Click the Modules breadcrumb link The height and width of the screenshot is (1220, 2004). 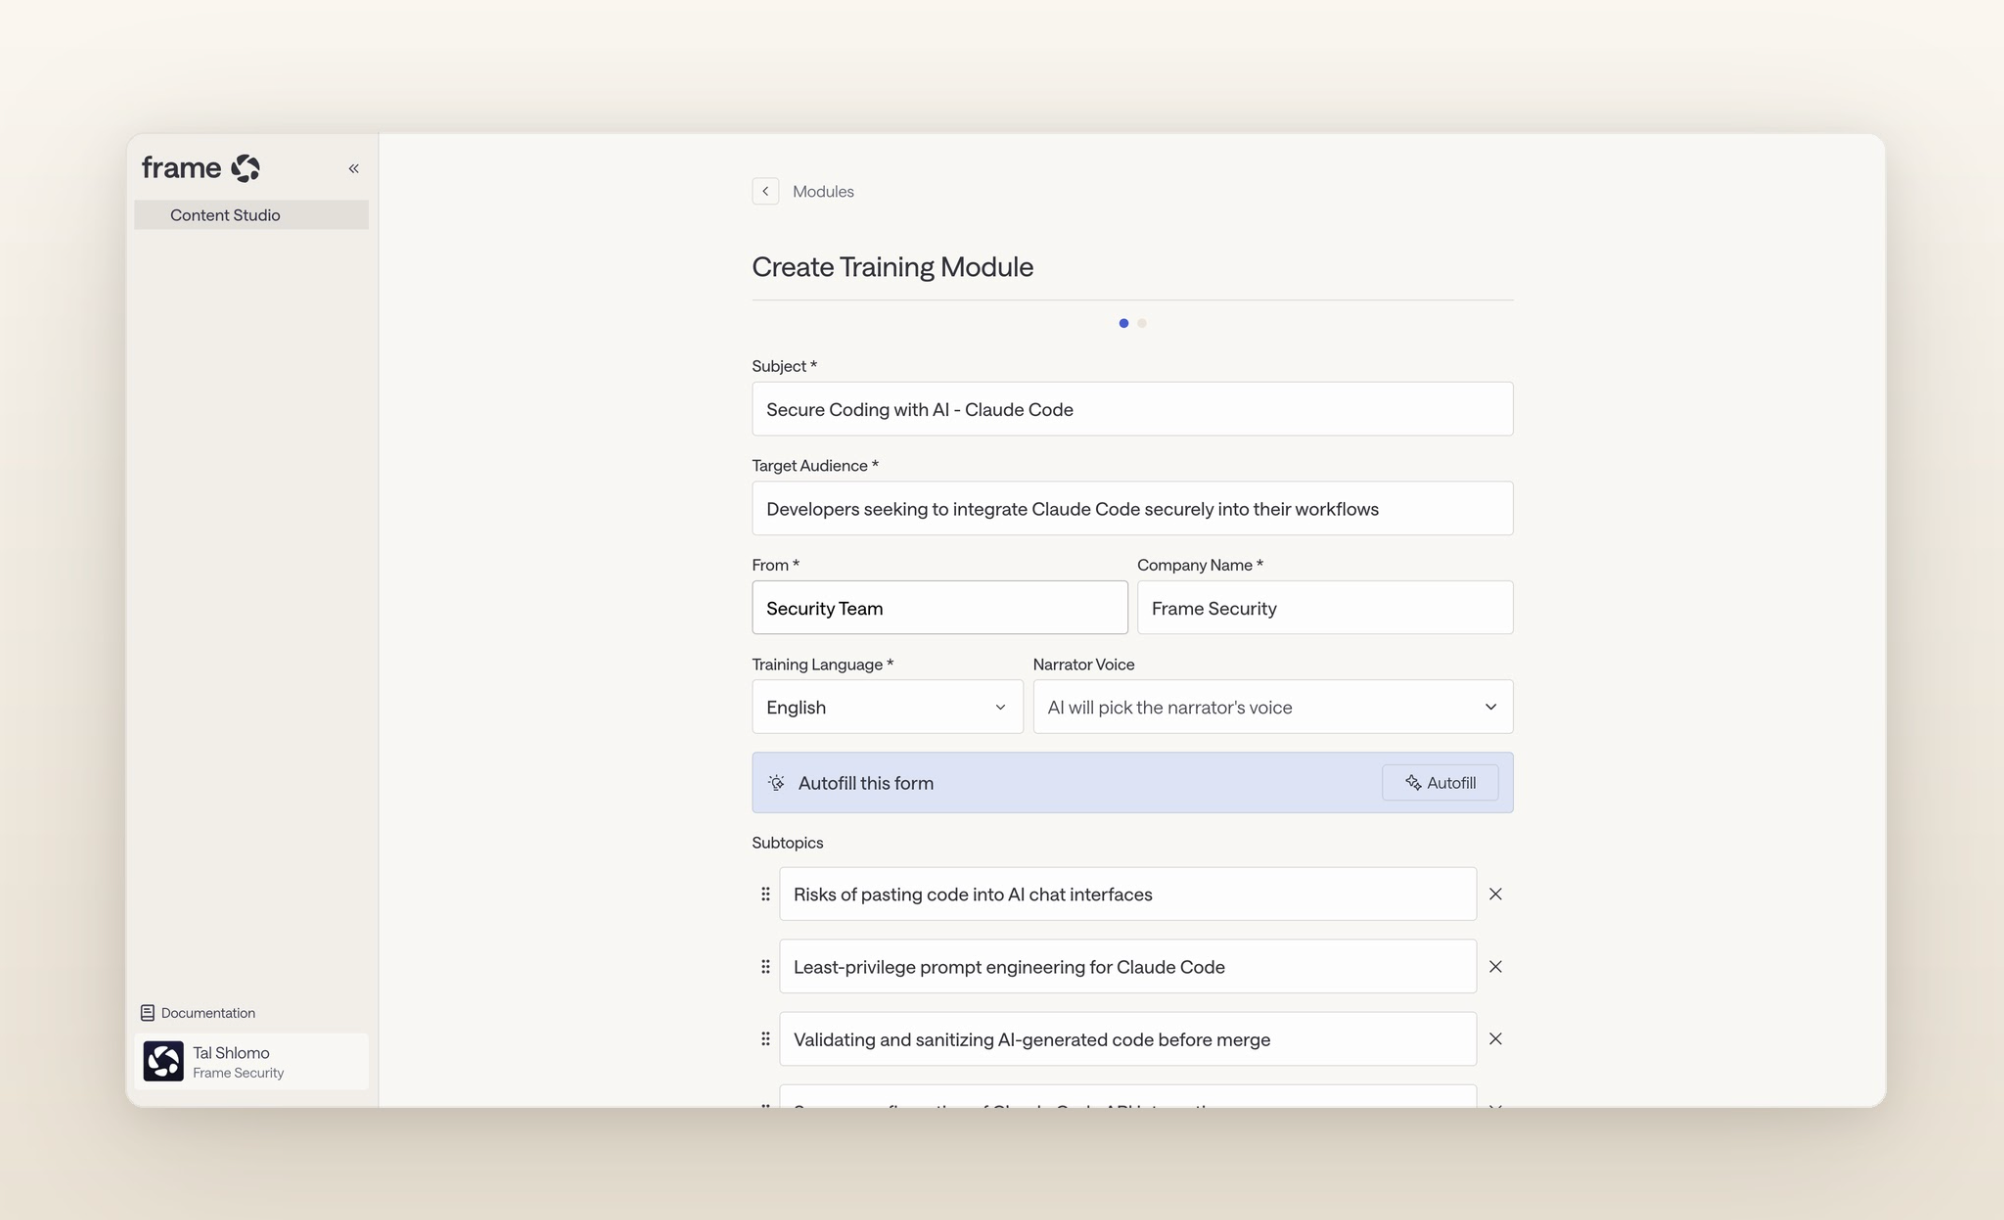(823, 191)
